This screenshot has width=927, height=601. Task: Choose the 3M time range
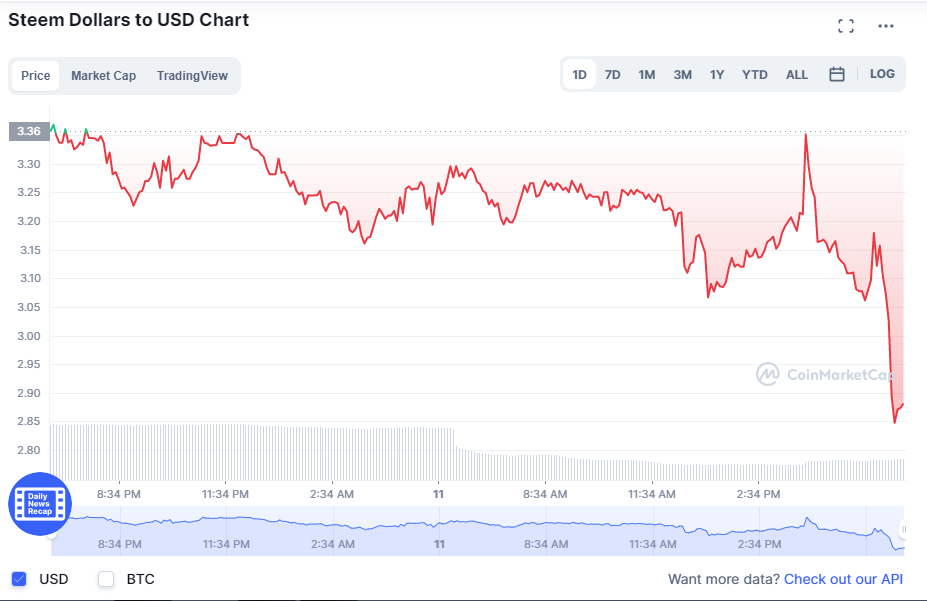pos(682,74)
